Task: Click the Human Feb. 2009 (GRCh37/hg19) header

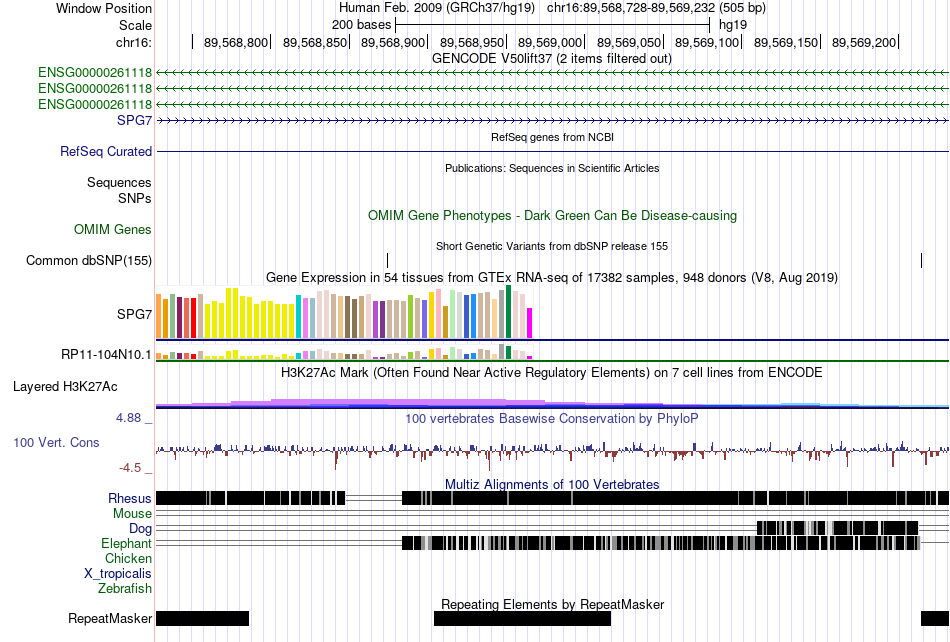Action: click(437, 8)
